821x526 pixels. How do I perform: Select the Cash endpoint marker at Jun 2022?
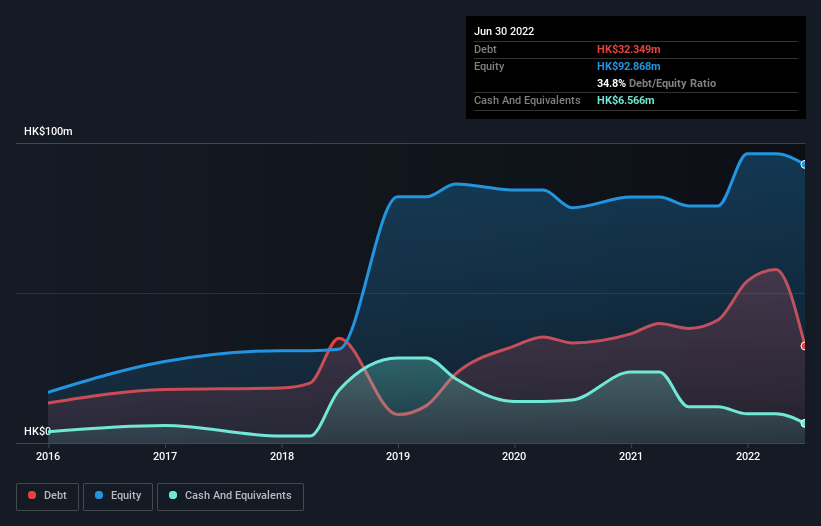coord(804,423)
